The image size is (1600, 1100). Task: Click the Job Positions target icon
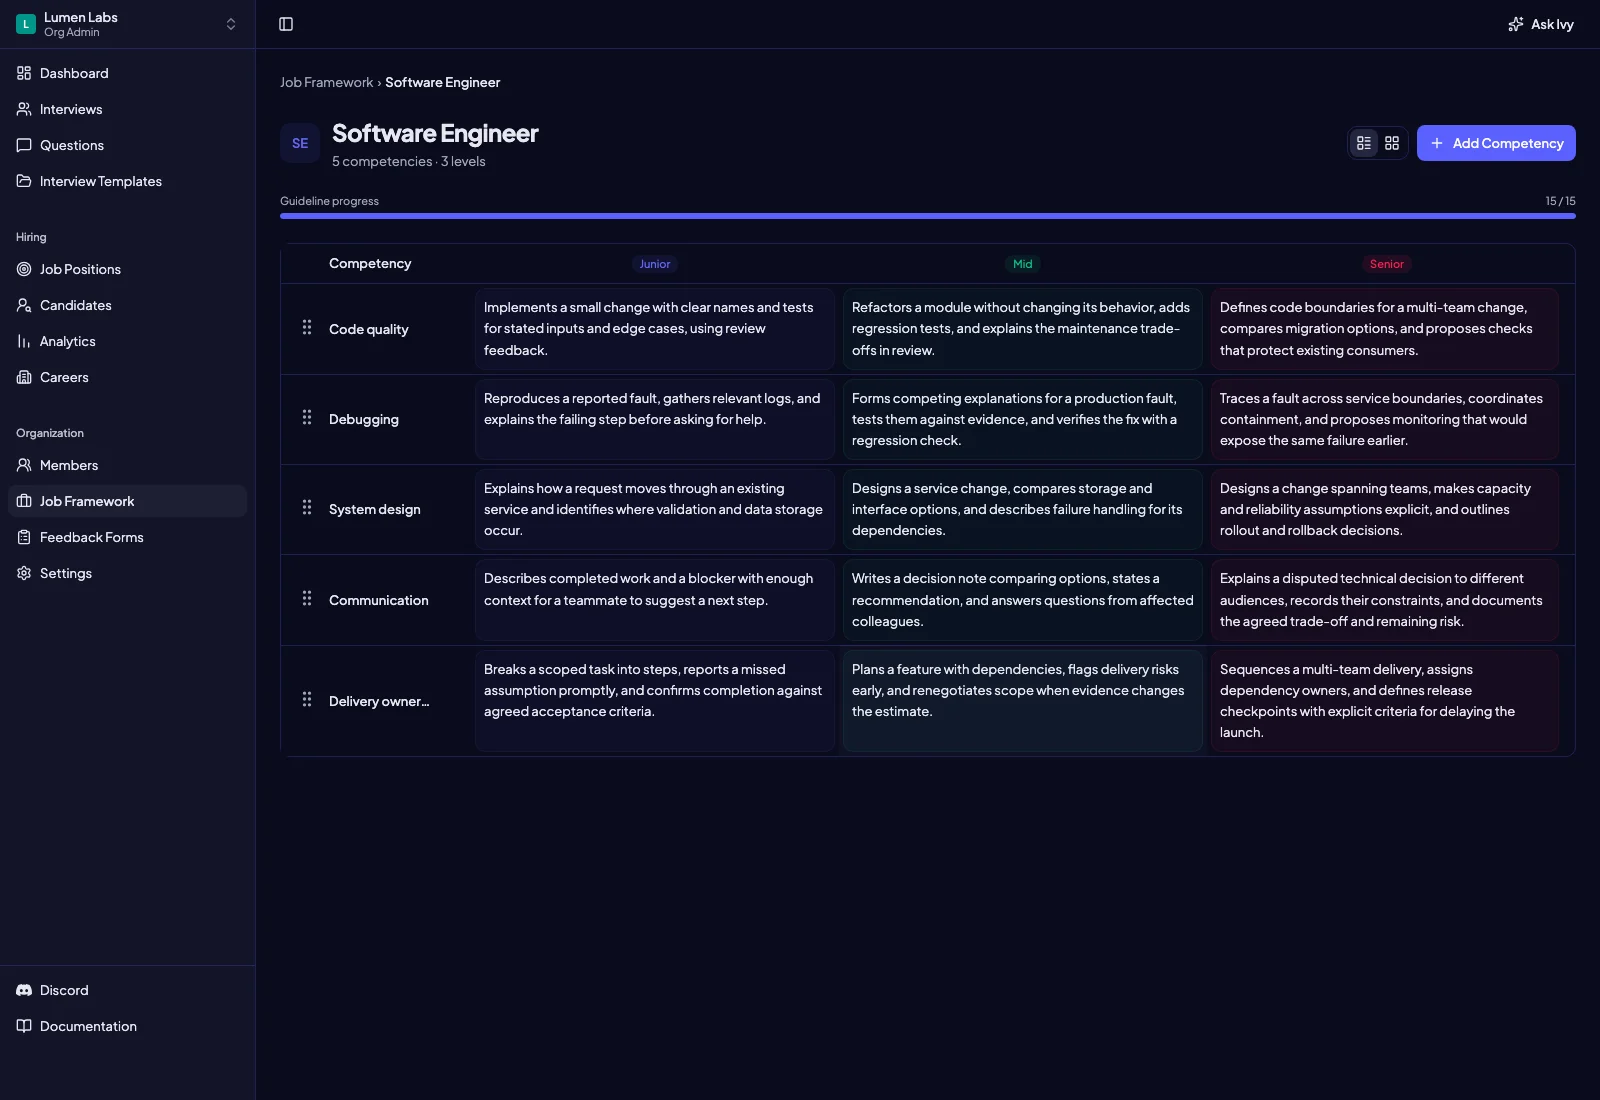[24, 269]
